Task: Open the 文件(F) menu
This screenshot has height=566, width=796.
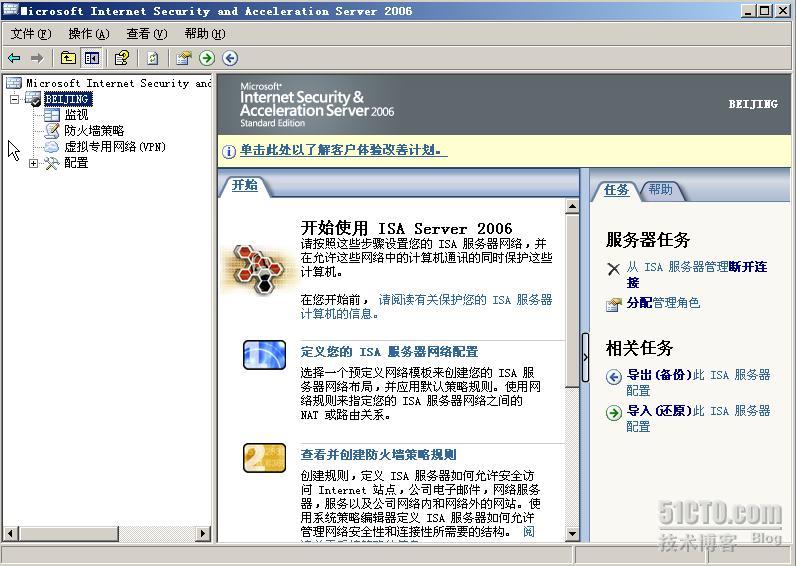Action: coord(31,34)
